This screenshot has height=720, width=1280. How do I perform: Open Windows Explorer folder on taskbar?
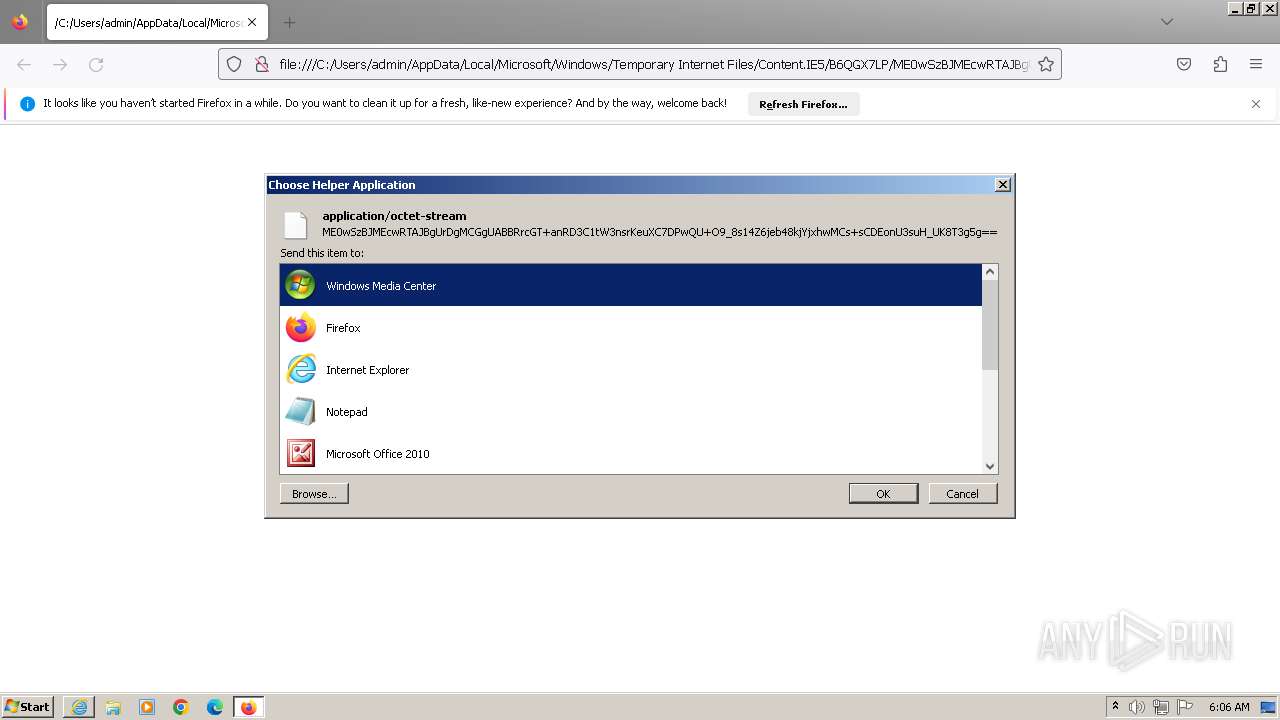coord(113,707)
